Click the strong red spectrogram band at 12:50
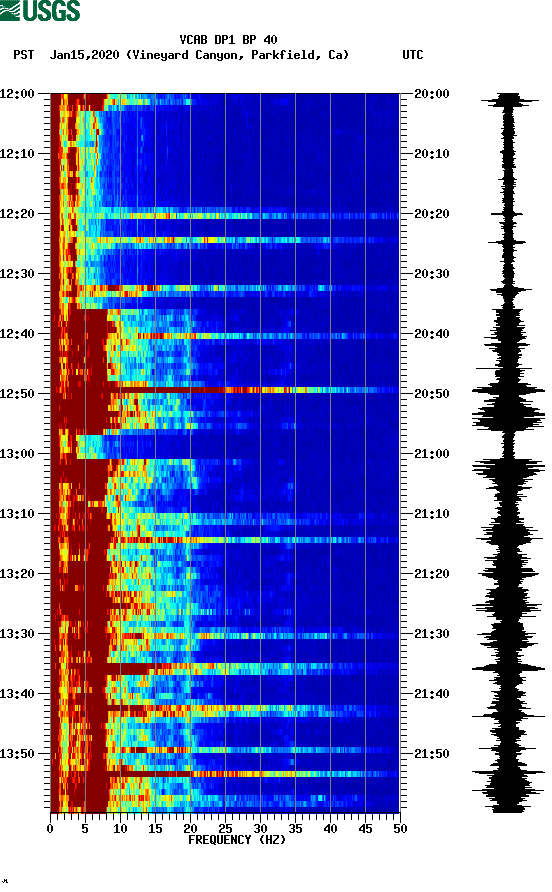The height and width of the screenshot is (892, 552). tap(225, 390)
